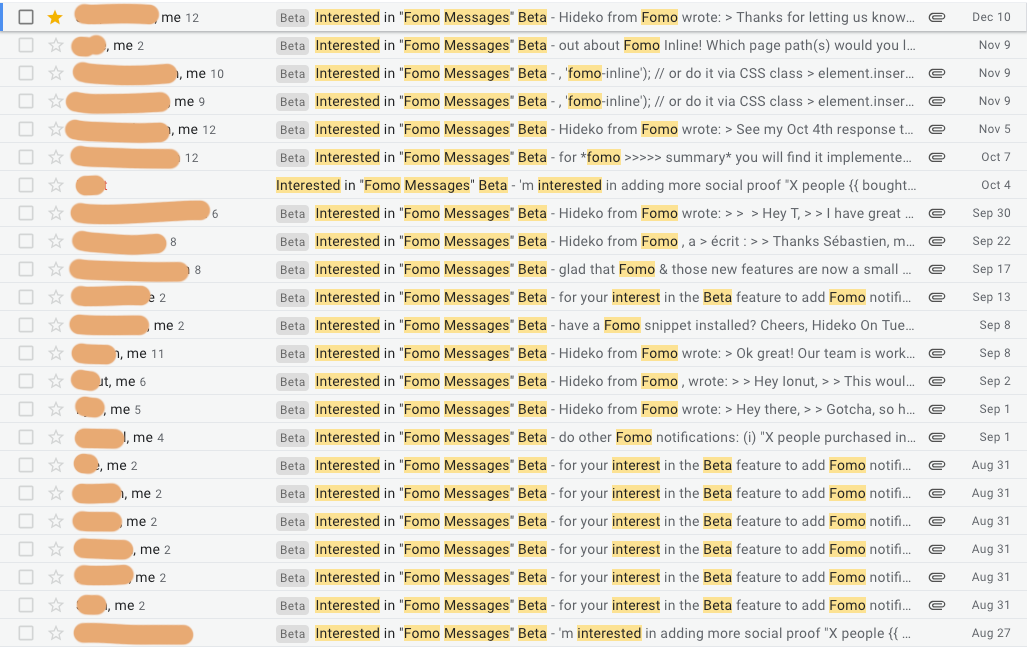Click attachment paperclip on Sep 13 row
Screen dimensions: 1028x647
pos(937,297)
